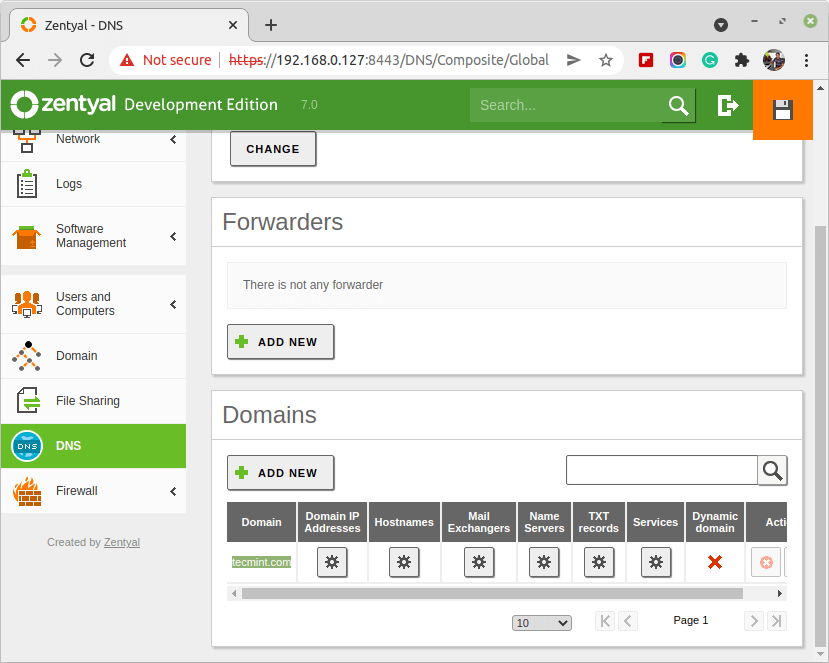Click the Mail Exchangers column header
Image resolution: width=829 pixels, height=663 pixels.
pos(479,522)
